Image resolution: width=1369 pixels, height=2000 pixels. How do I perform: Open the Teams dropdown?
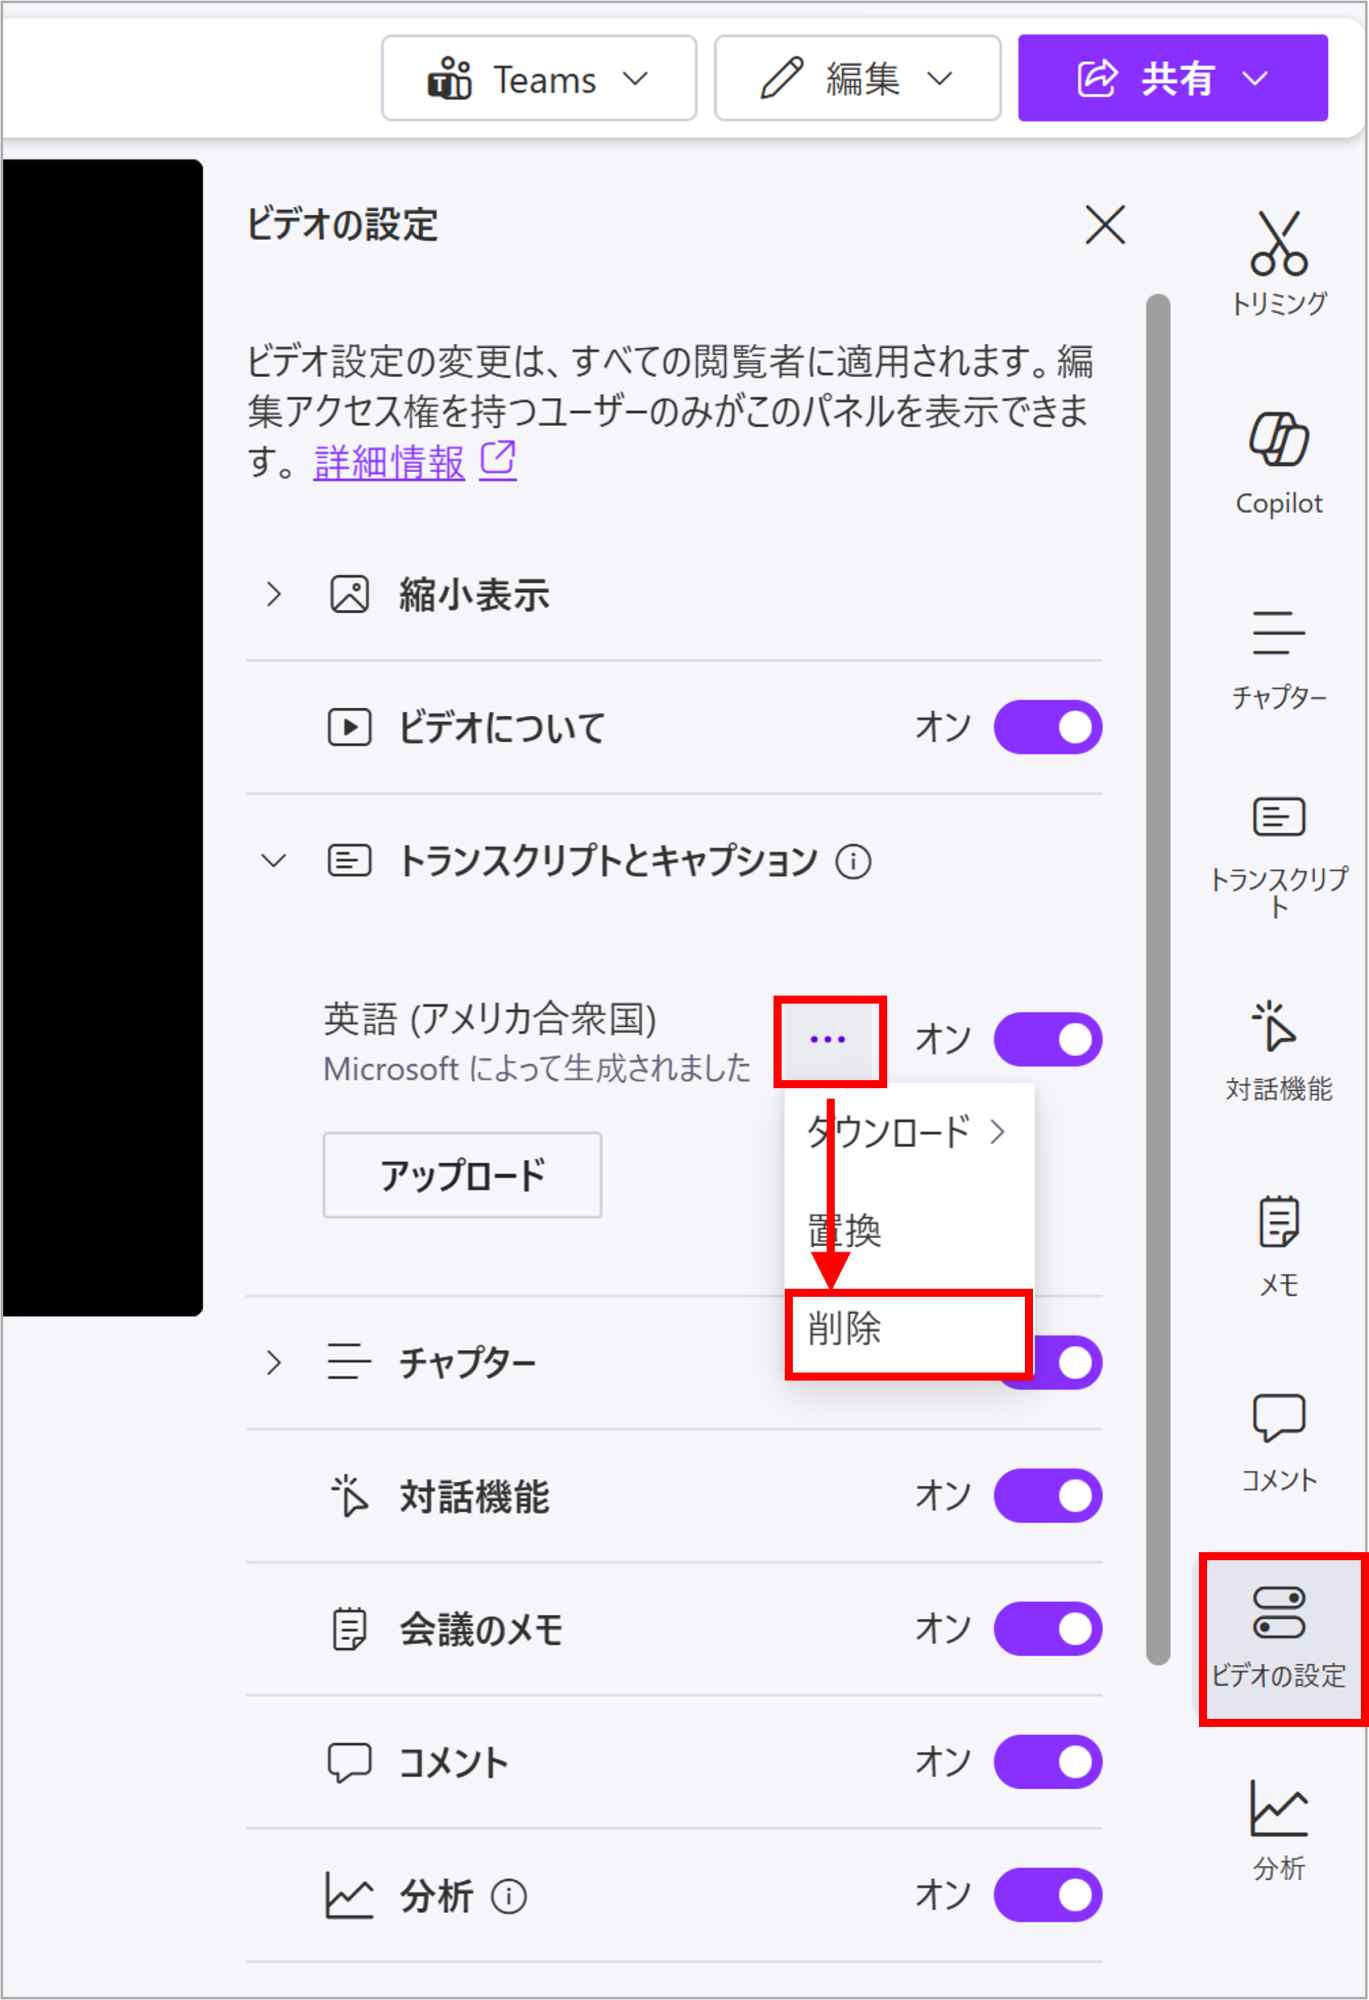click(539, 78)
